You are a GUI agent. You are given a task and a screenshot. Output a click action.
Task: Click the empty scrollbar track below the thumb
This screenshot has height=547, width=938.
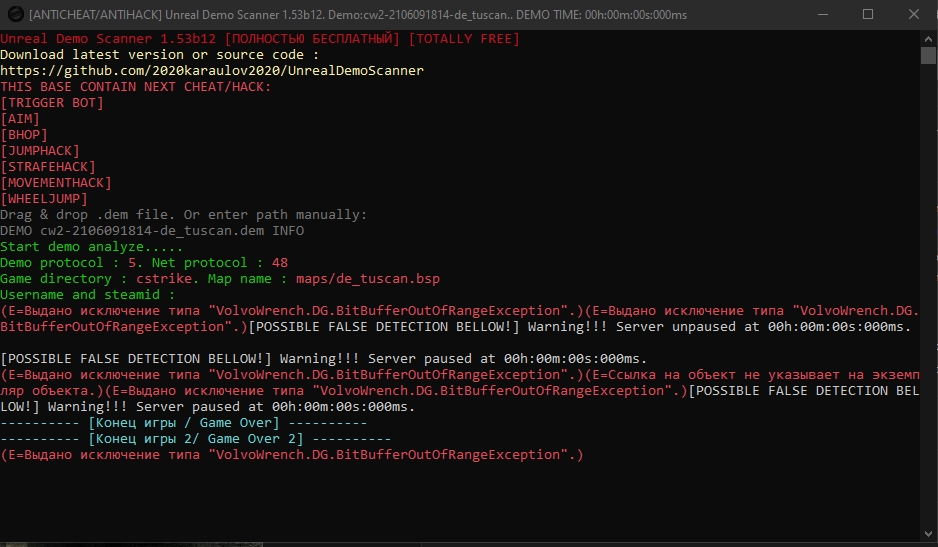(x=928, y=293)
